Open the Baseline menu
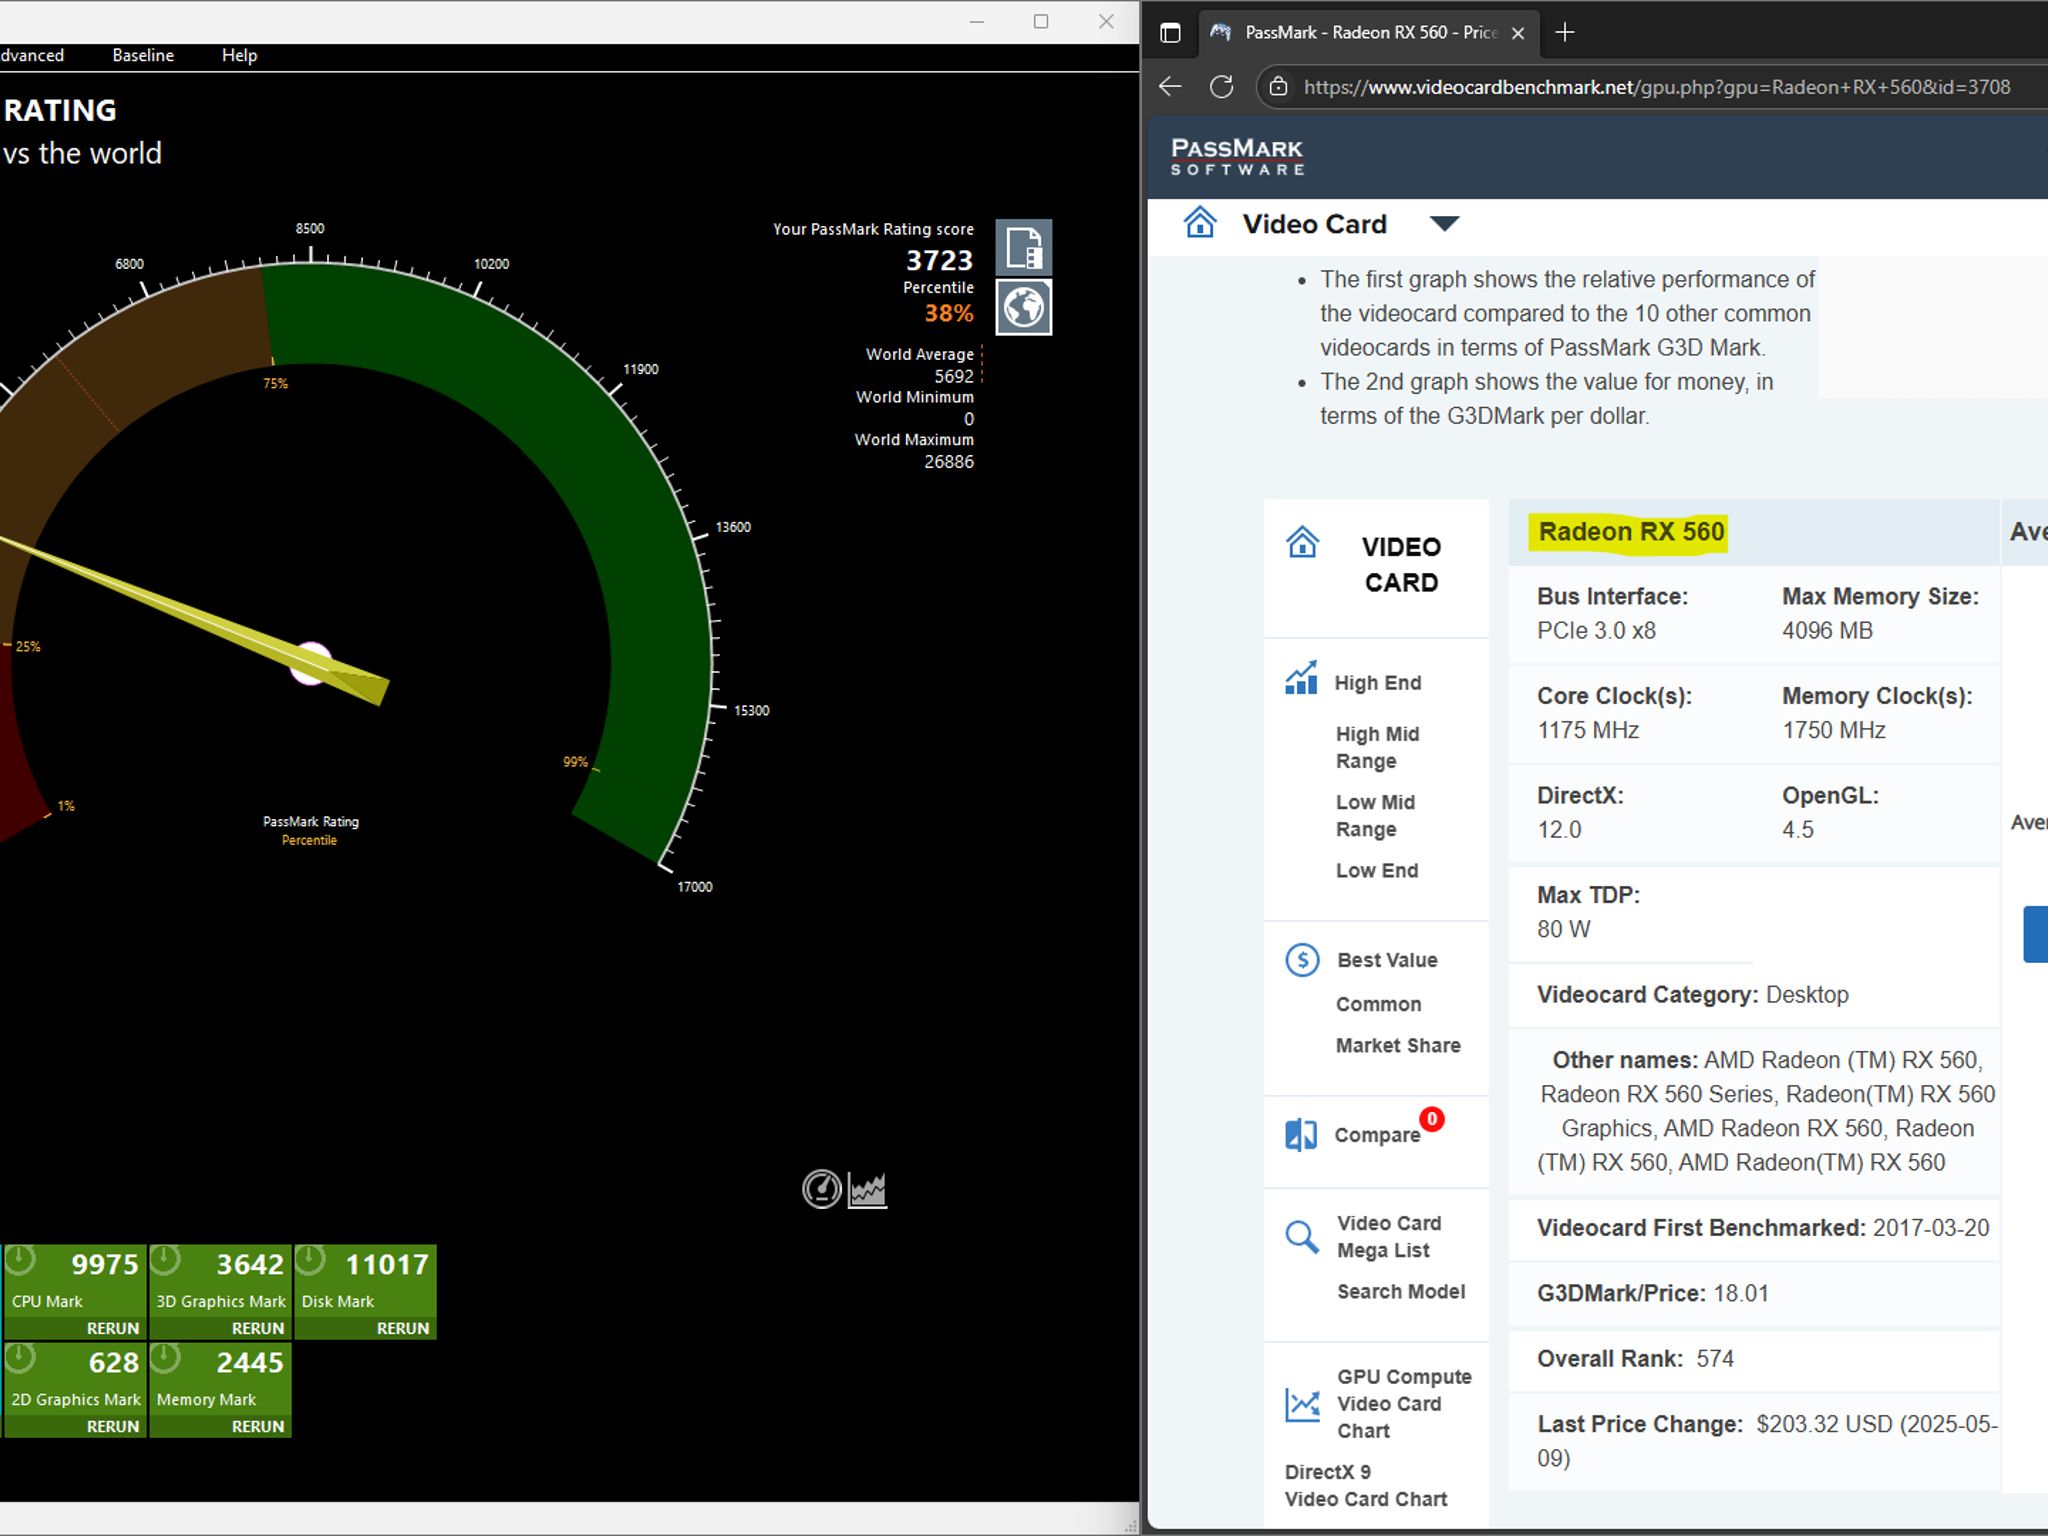2048x1536 pixels. coord(143,55)
